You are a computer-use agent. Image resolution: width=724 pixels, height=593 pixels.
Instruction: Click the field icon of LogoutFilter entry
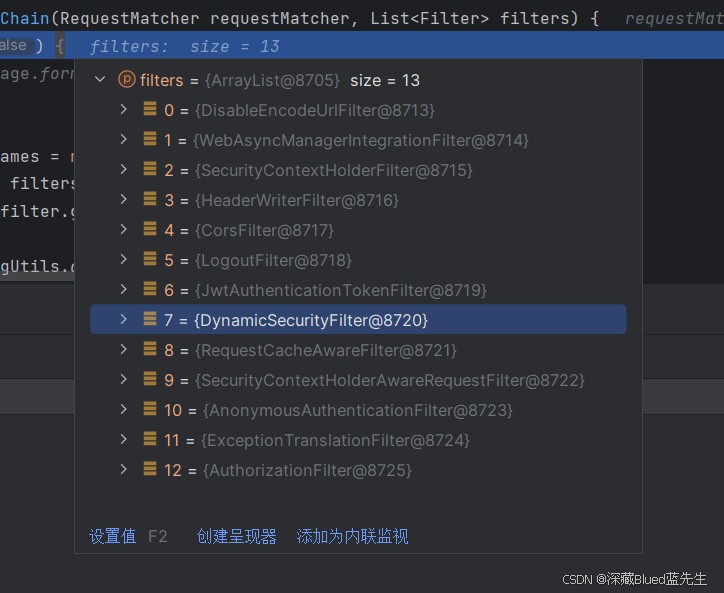tap(150, 259)
